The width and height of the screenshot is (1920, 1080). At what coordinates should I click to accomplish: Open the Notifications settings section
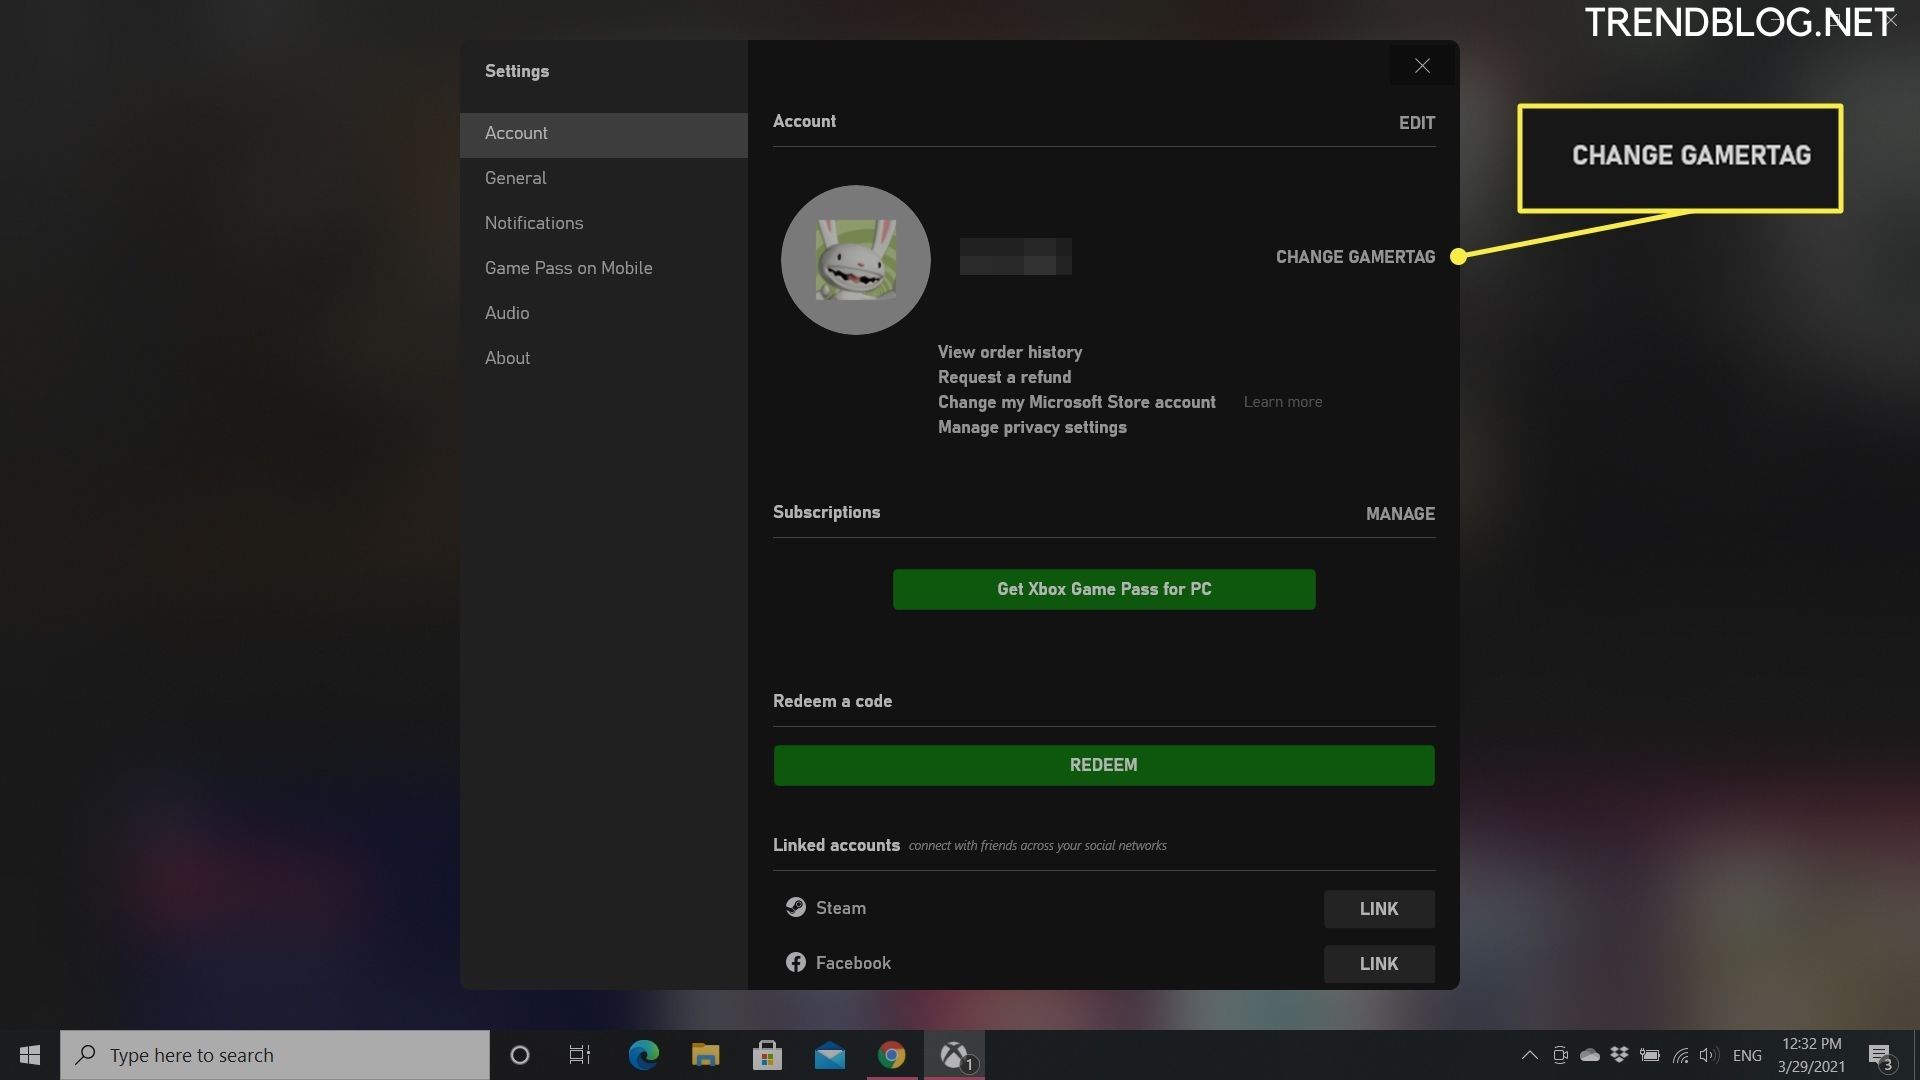pyautogui.click(x=534, y=223)
